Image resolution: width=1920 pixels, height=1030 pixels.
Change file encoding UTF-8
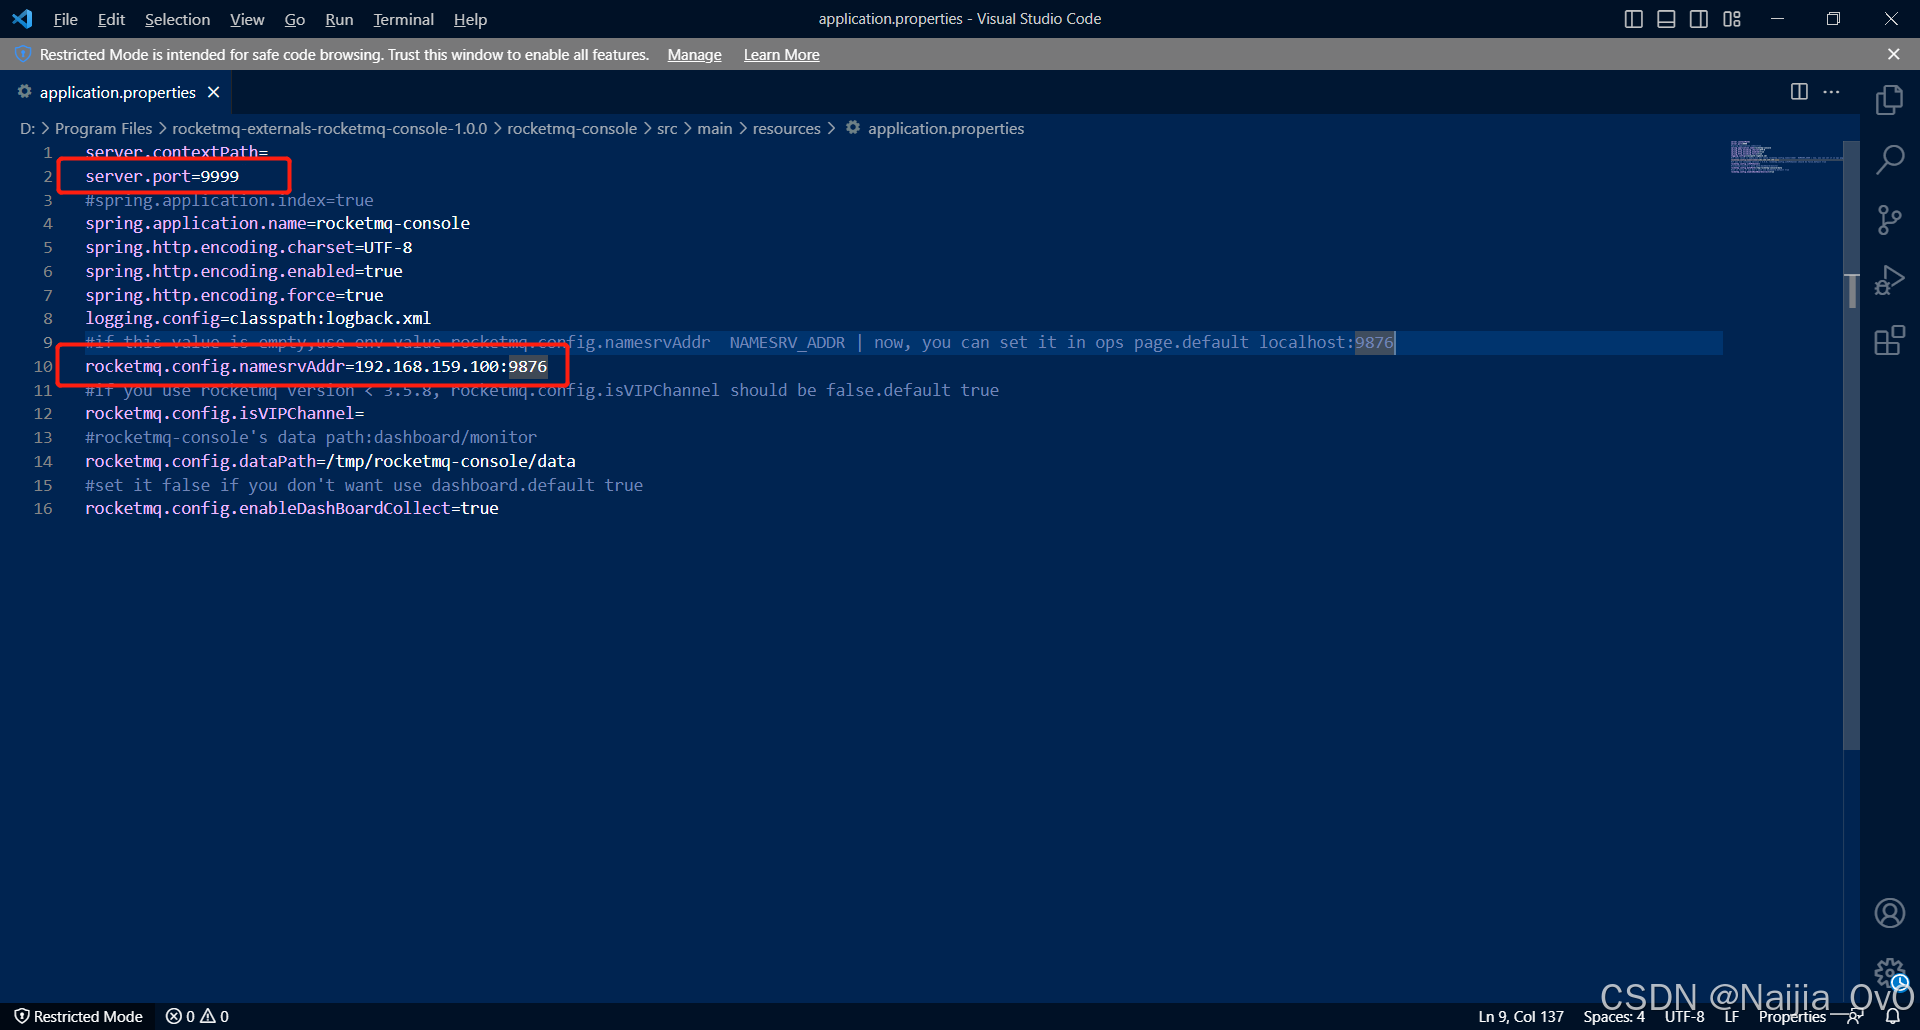pyautogui.click(x=1684, y=1016)
